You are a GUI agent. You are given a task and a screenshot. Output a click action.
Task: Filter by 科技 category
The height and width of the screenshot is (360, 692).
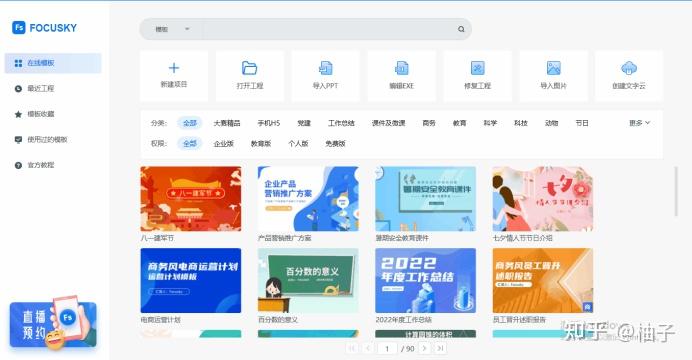coord(521,123)
